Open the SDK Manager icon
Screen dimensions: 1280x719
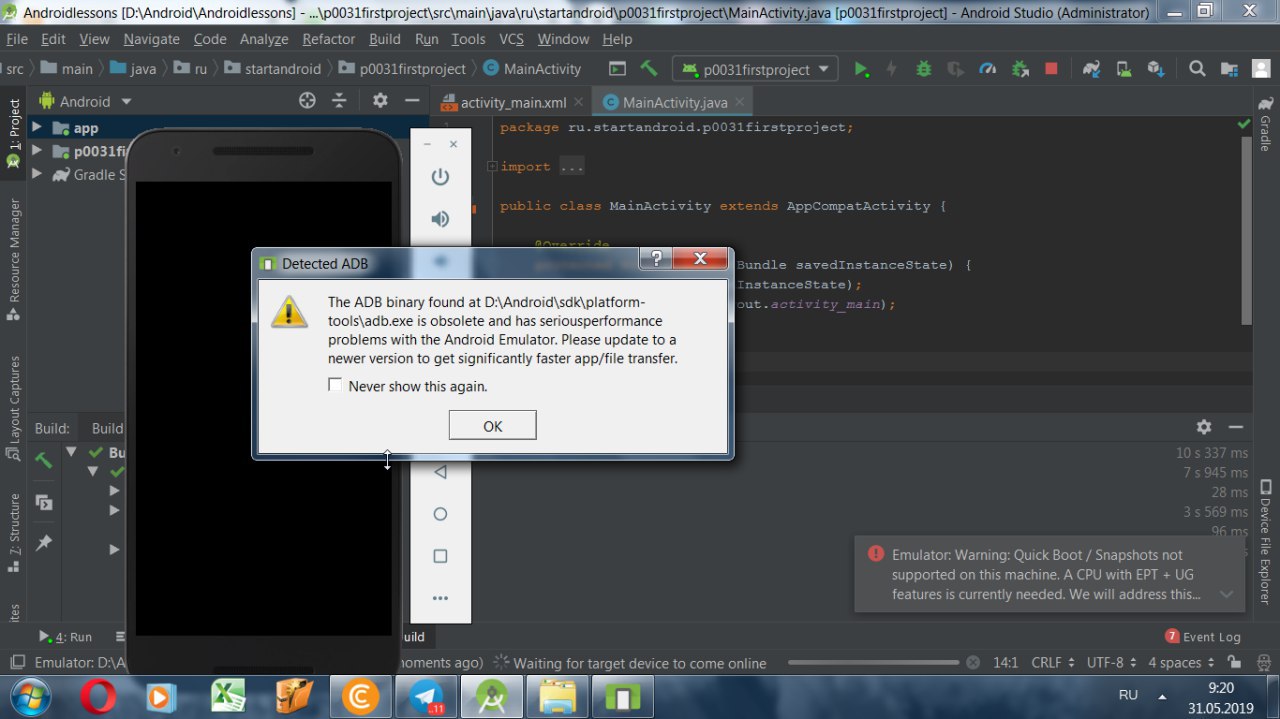(1156, 69)
